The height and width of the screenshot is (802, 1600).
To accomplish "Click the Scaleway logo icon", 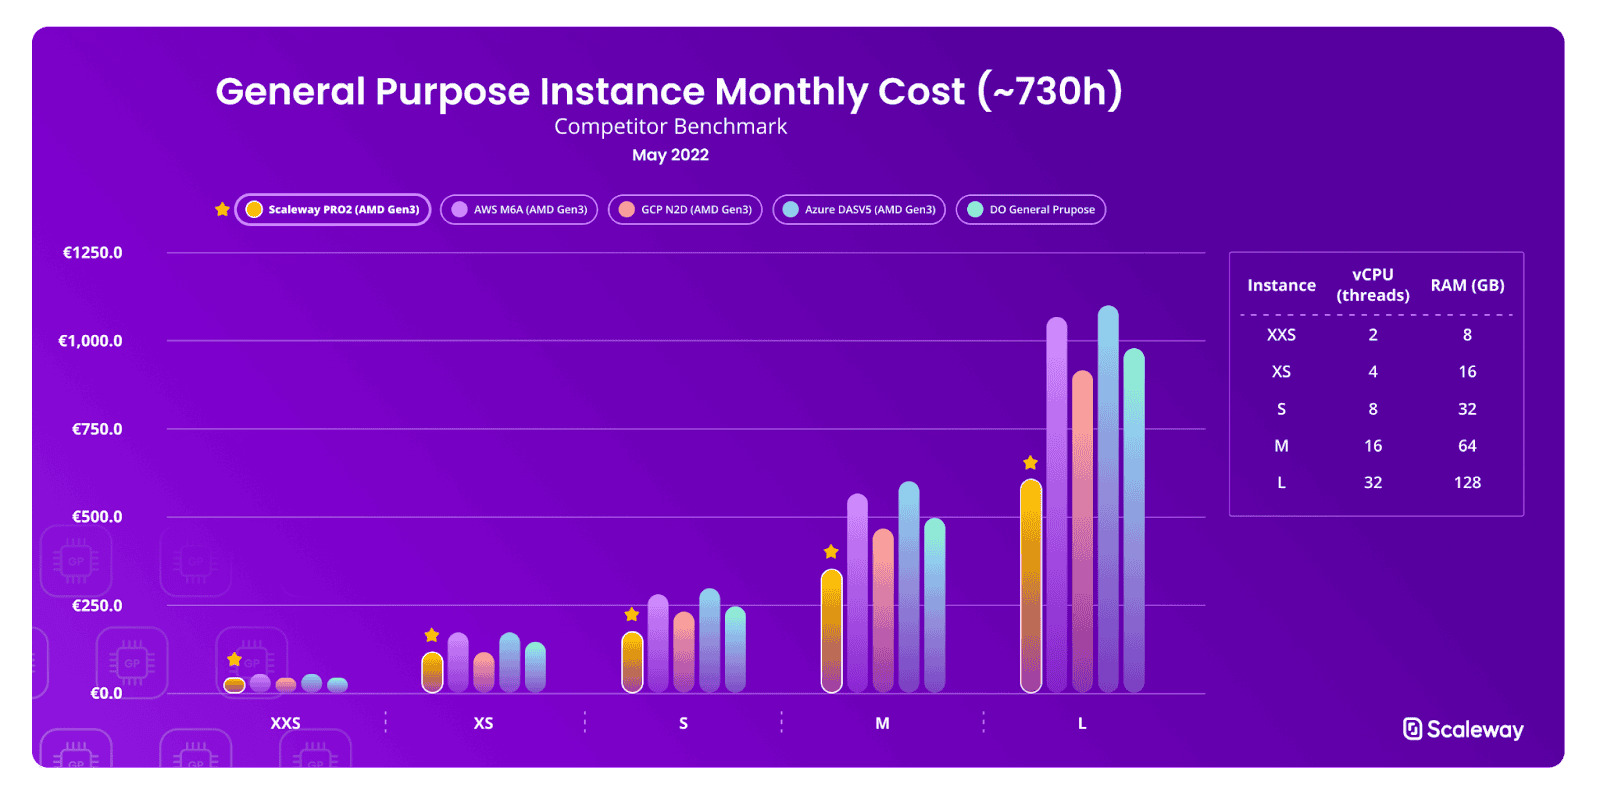I will (x=1412, y=729).
